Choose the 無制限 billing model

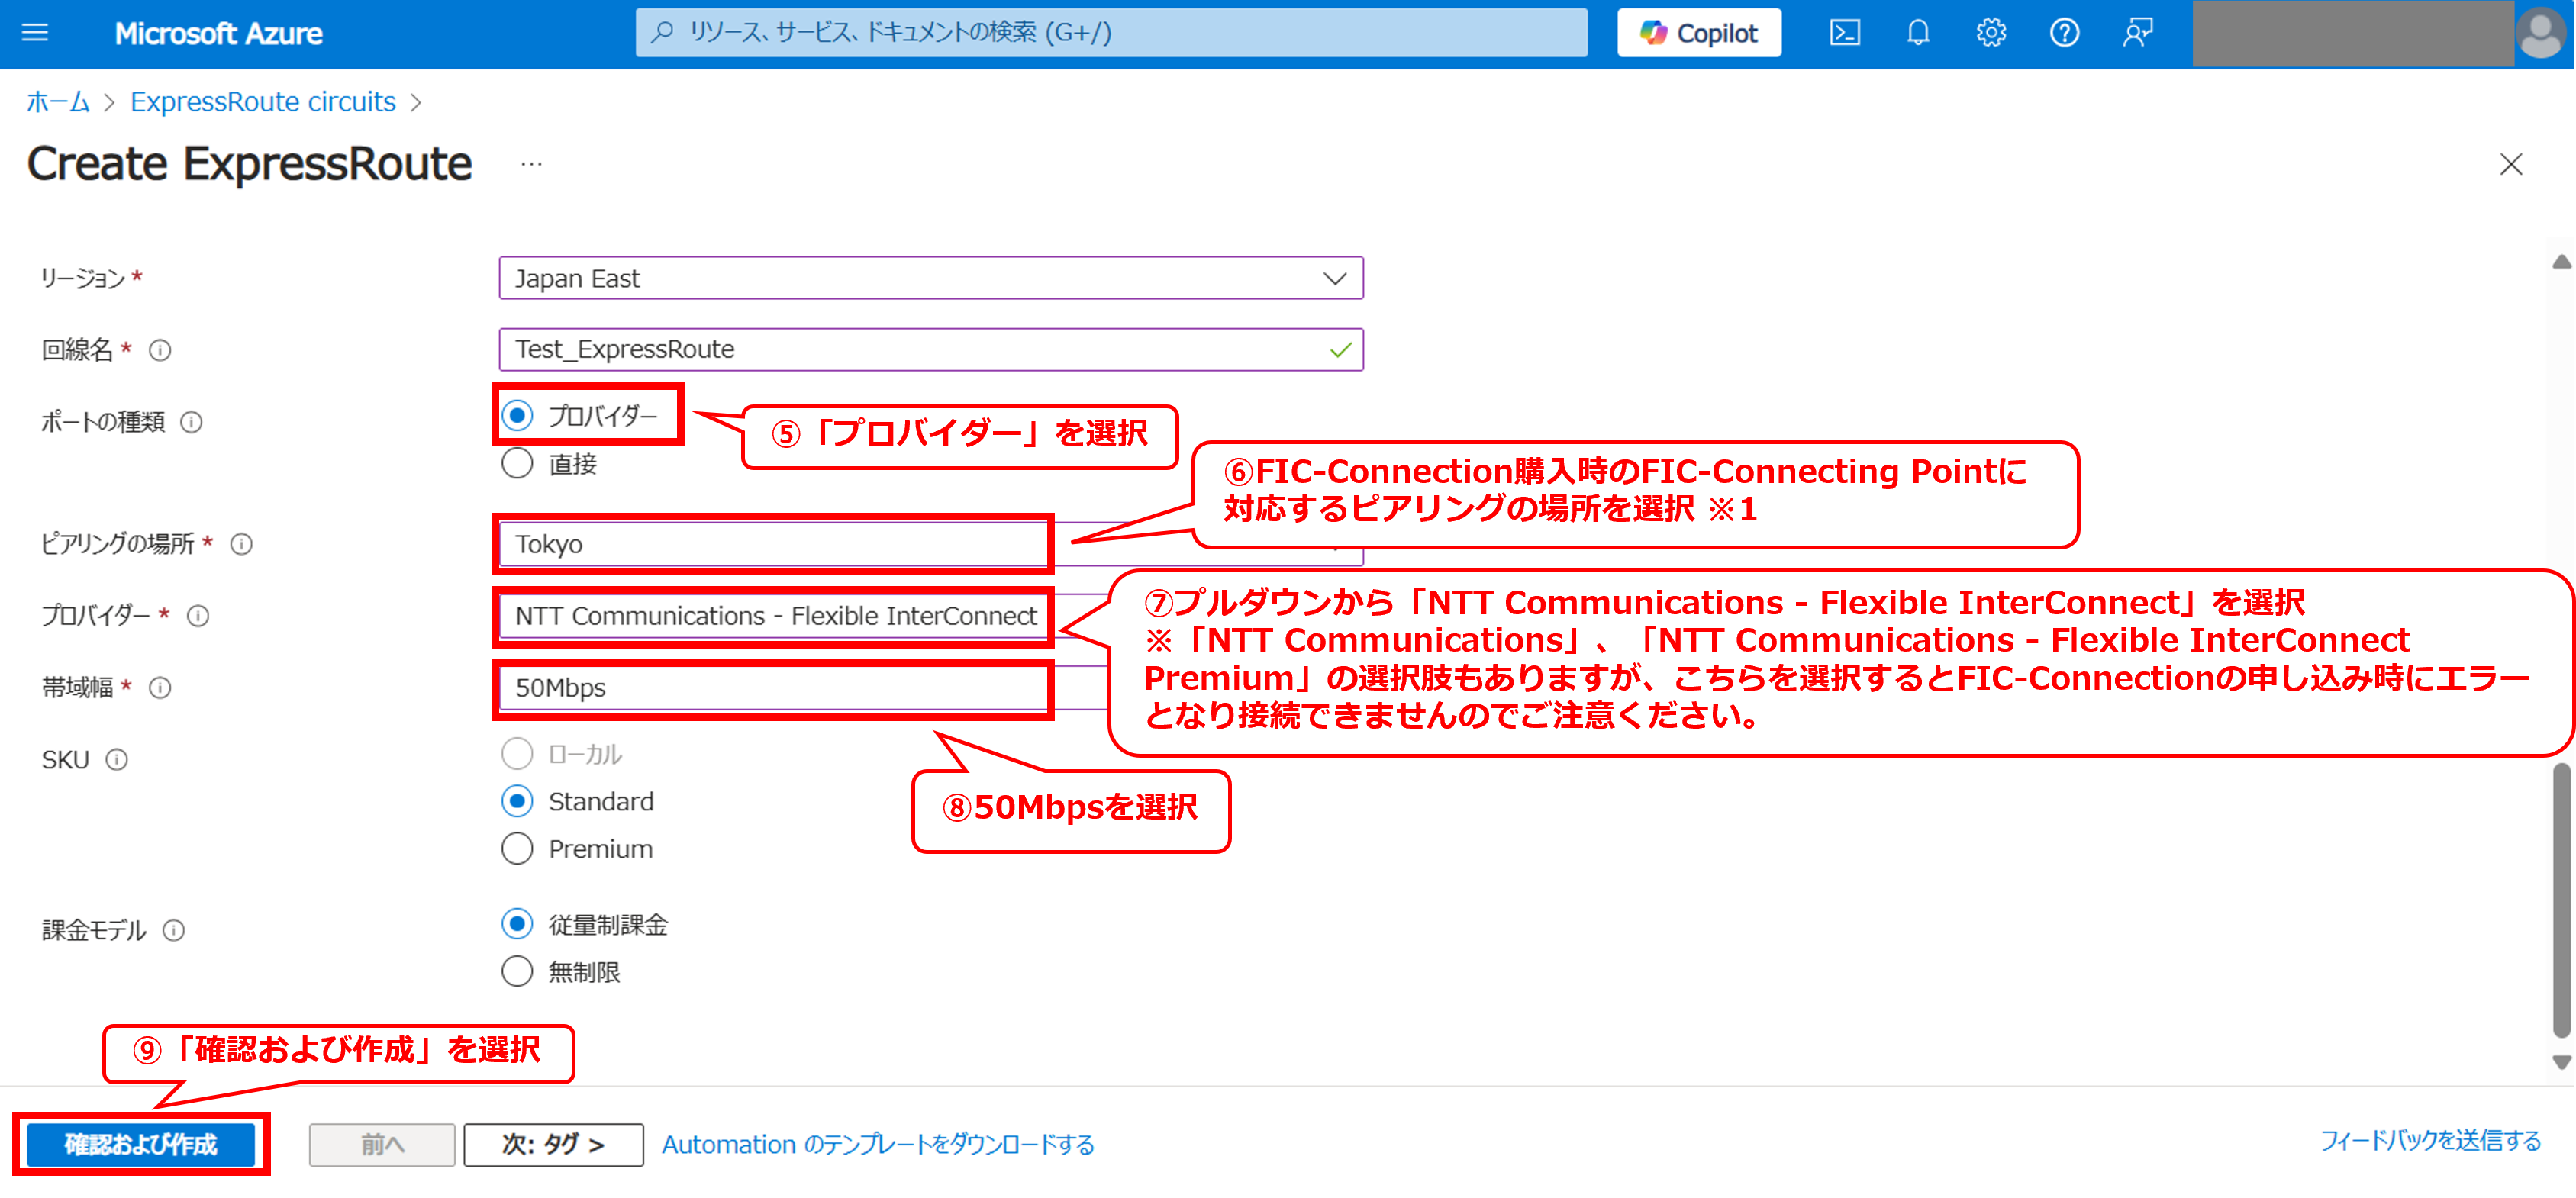click(x=517, y=971)
